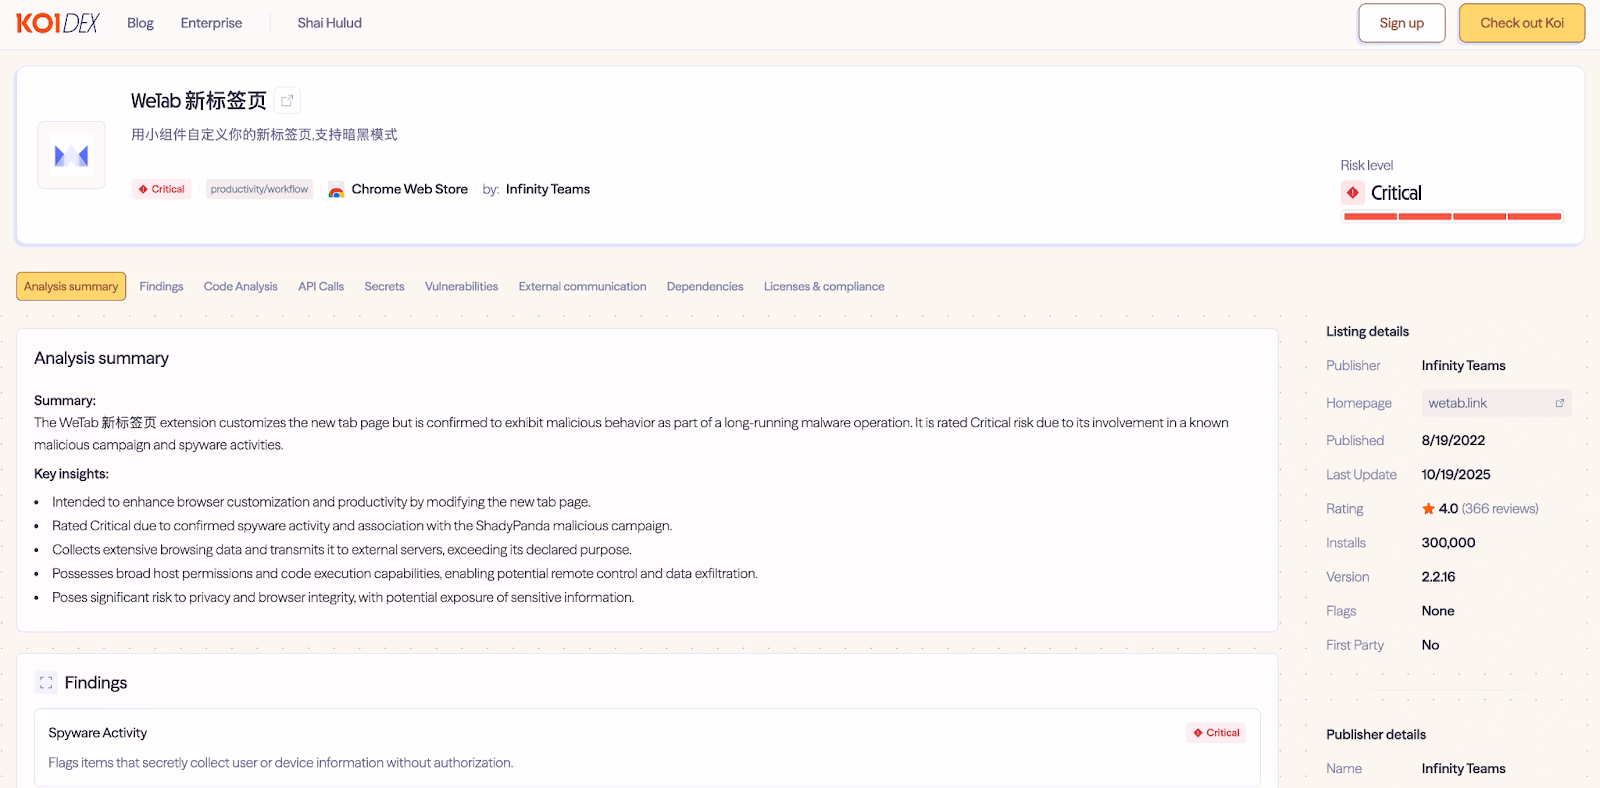Click the Publisher details heading

point(1376,735)
